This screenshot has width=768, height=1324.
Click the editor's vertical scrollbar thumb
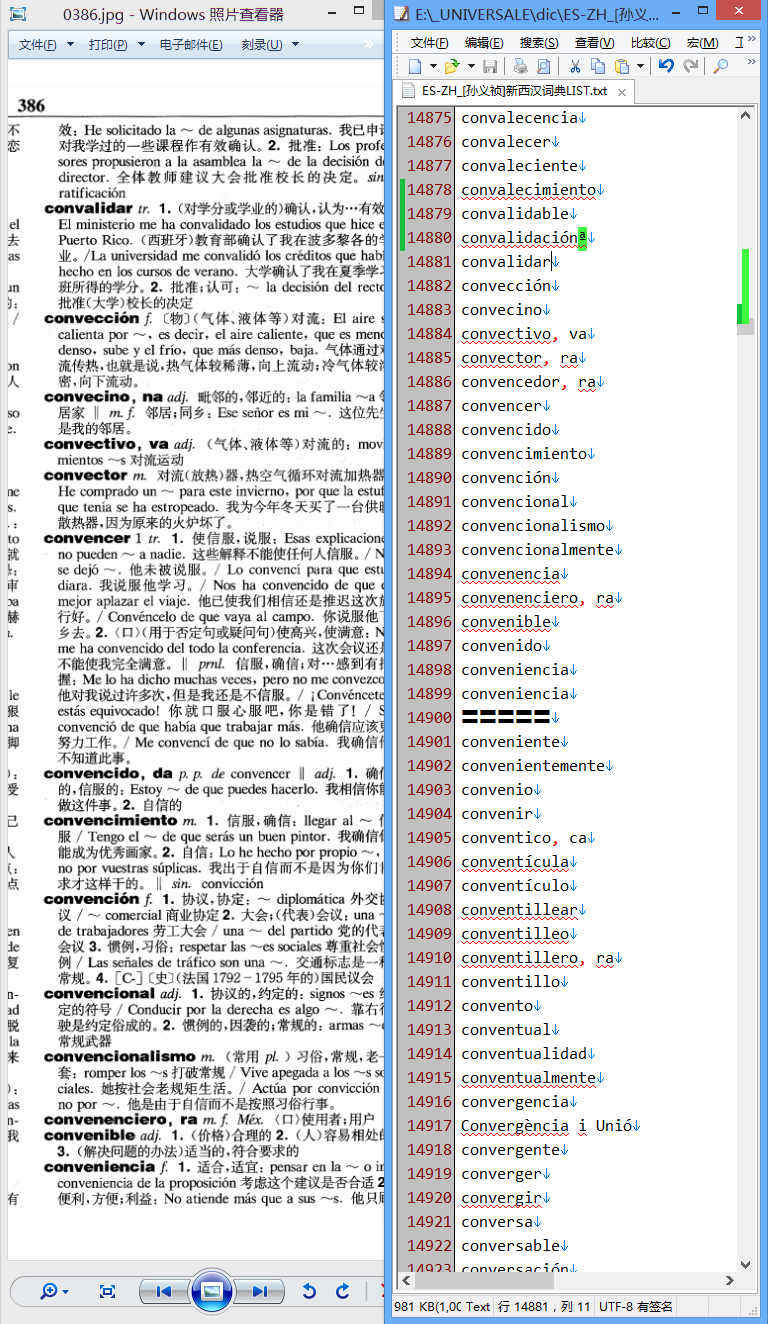pyautogui.click(x=745, y=328)
